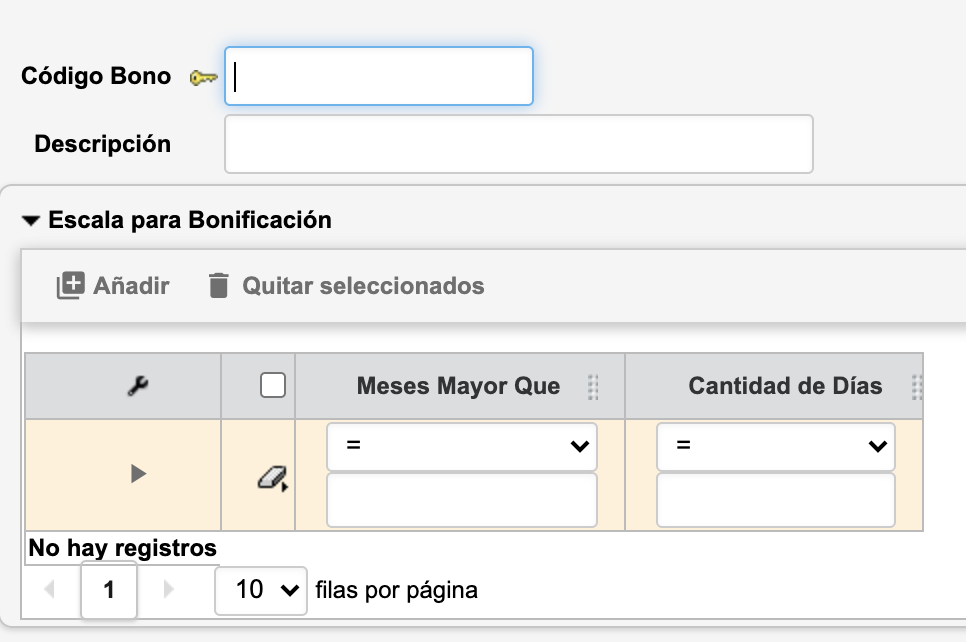Screen dimensions: 966x642
Task: Click the trash icon for Quitar seleccionados
Action: [218, 286]
